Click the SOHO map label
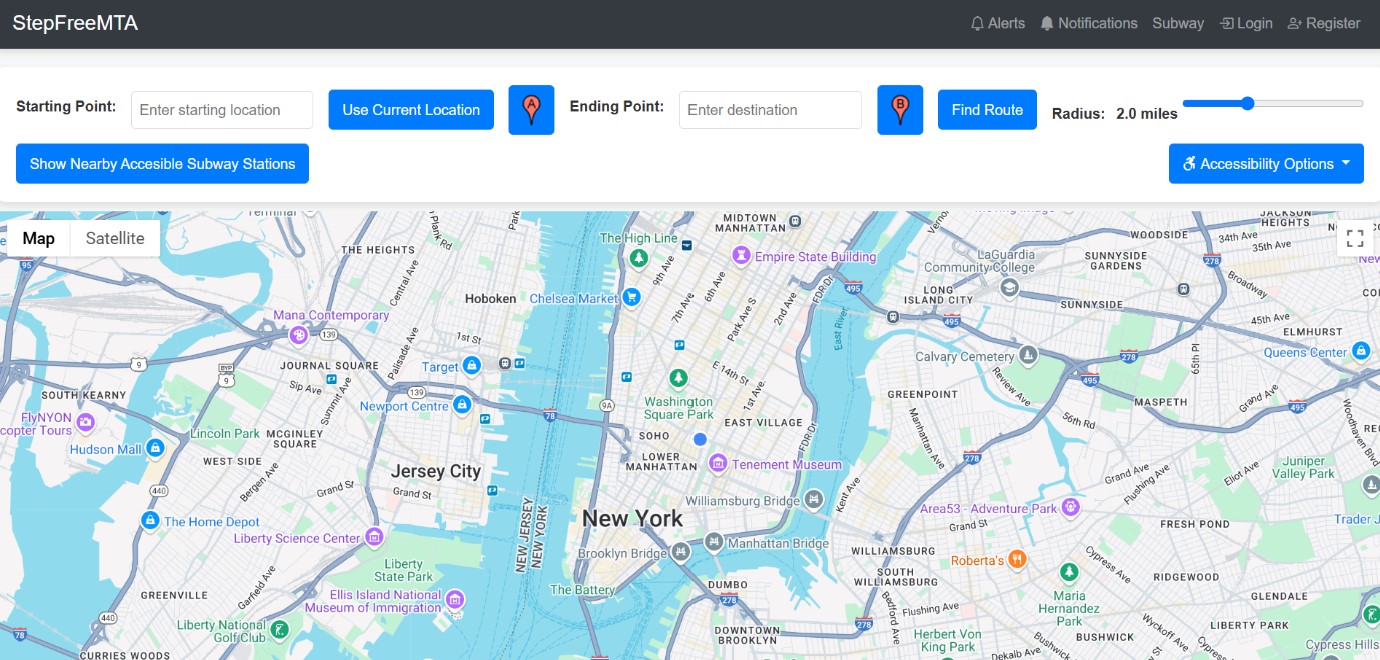This screenshot has width=1380, height=660. tap(655, 436)
